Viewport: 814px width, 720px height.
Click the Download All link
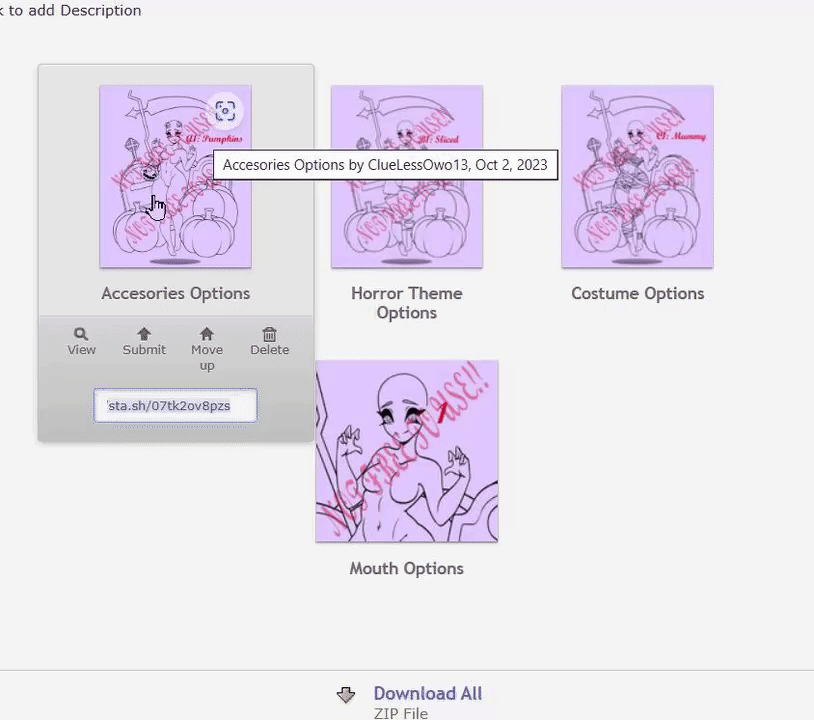[x=428, y=694]
